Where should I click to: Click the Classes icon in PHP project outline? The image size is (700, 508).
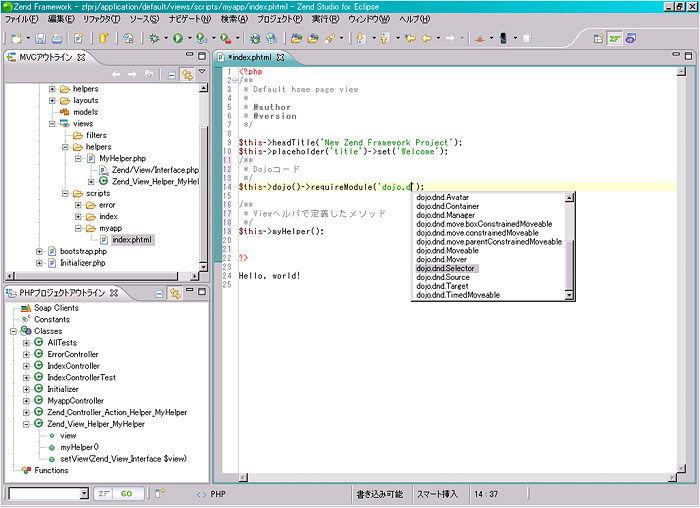pos(26,331)
